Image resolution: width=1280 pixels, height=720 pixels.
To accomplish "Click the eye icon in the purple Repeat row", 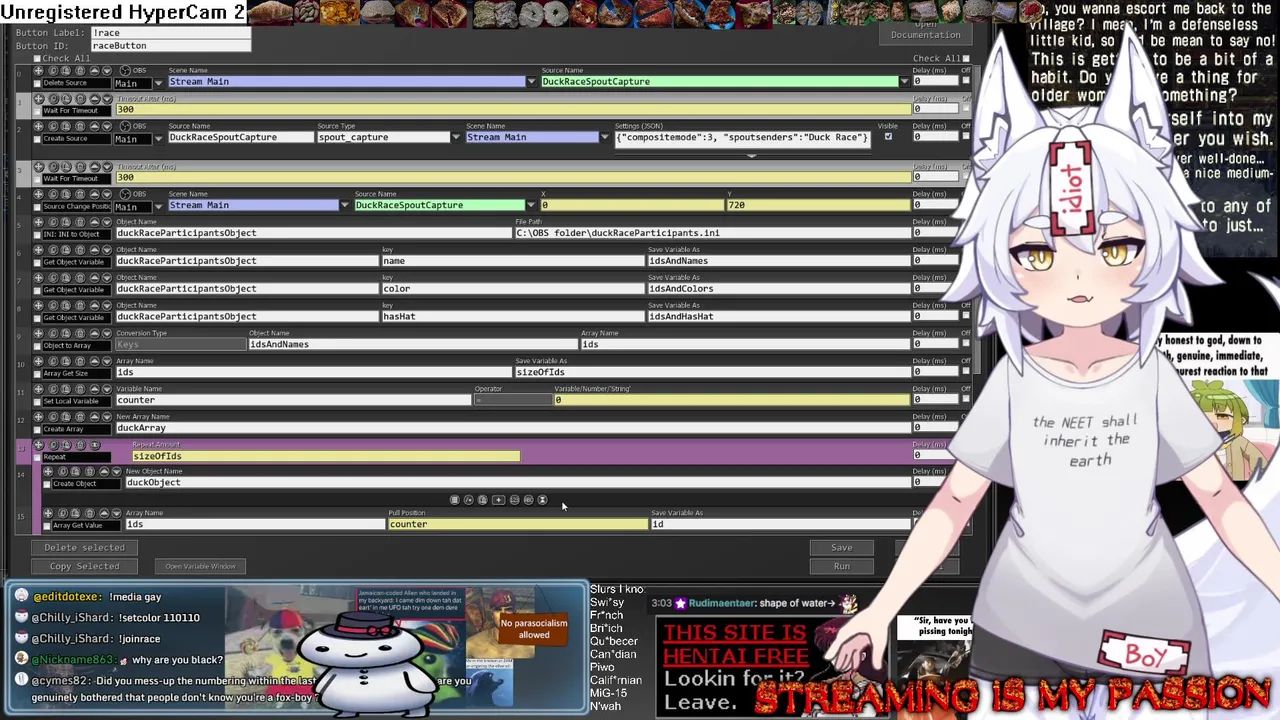I will pyautogui.click(x=95, y=445).
